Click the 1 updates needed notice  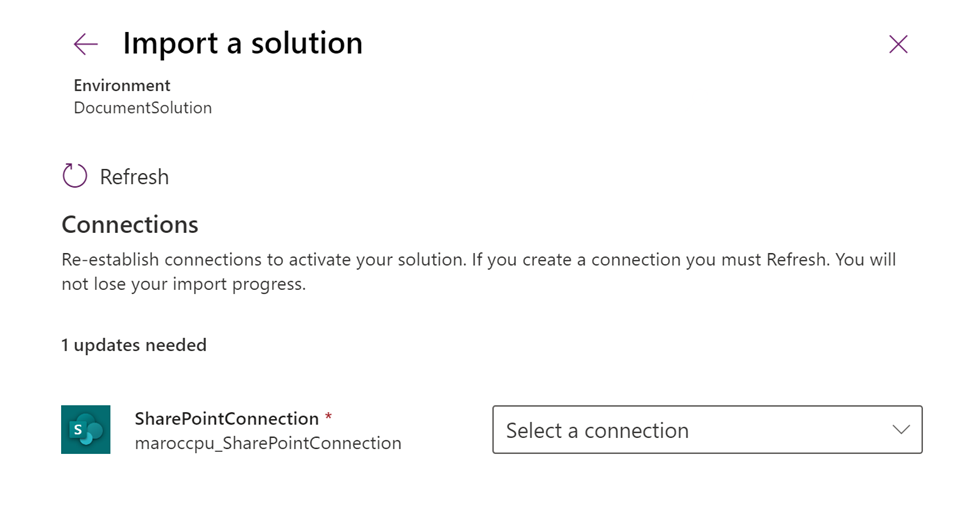[x=134, y=345]
